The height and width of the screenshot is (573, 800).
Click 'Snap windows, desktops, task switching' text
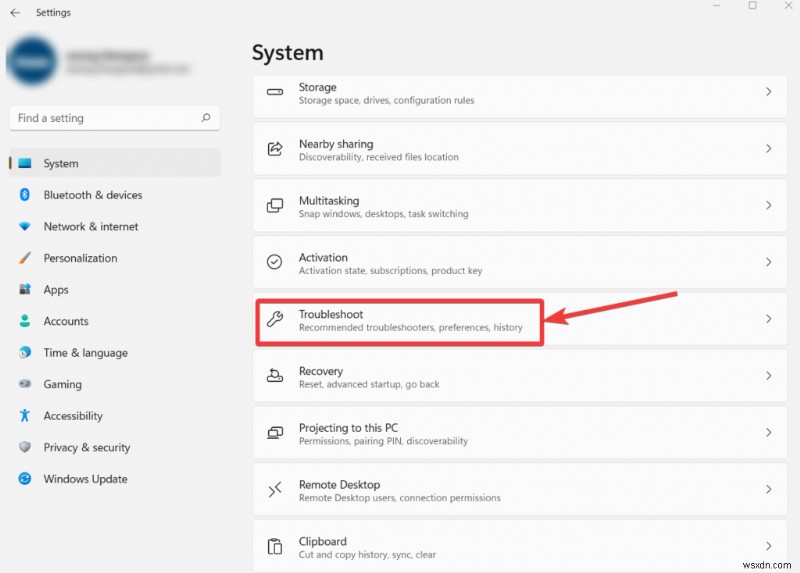pos(383,214)
